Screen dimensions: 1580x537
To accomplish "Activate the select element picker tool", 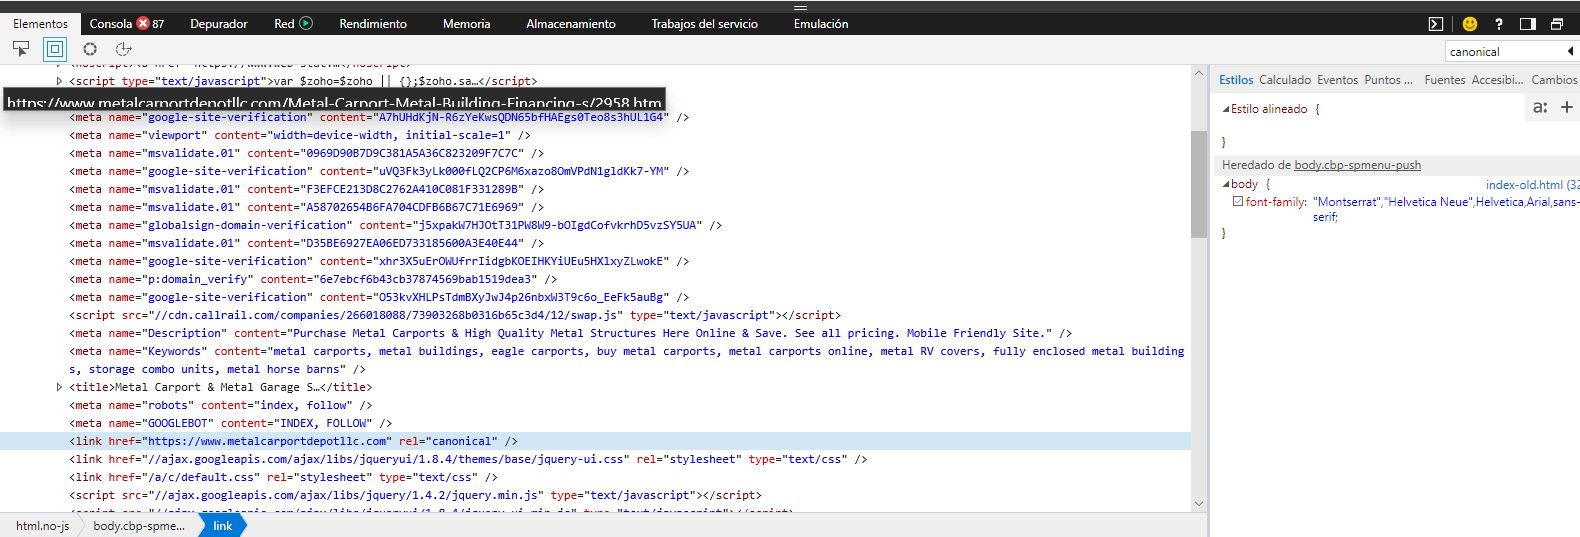I will click(x=21, y=48).
